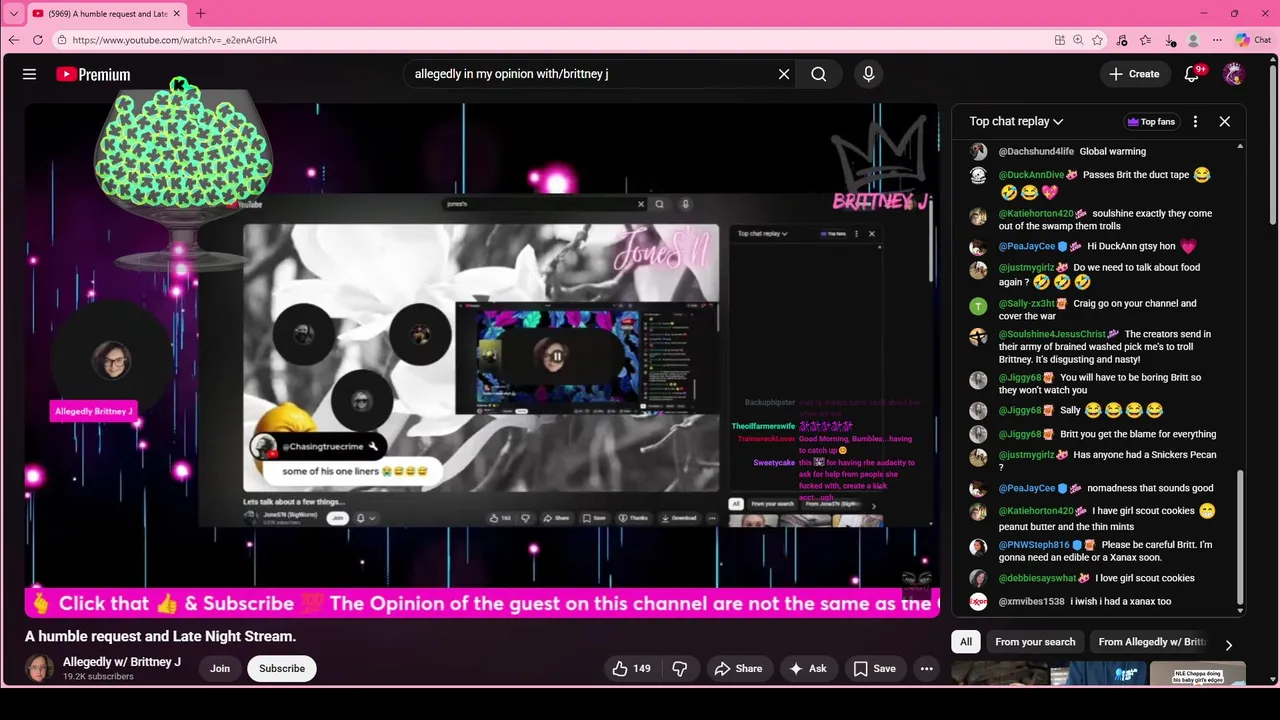Image resolution: width=1280 pixels, height=720 pixels.
Task: Click chat message 'Global warming'
Action: [x=1113, y=152]
